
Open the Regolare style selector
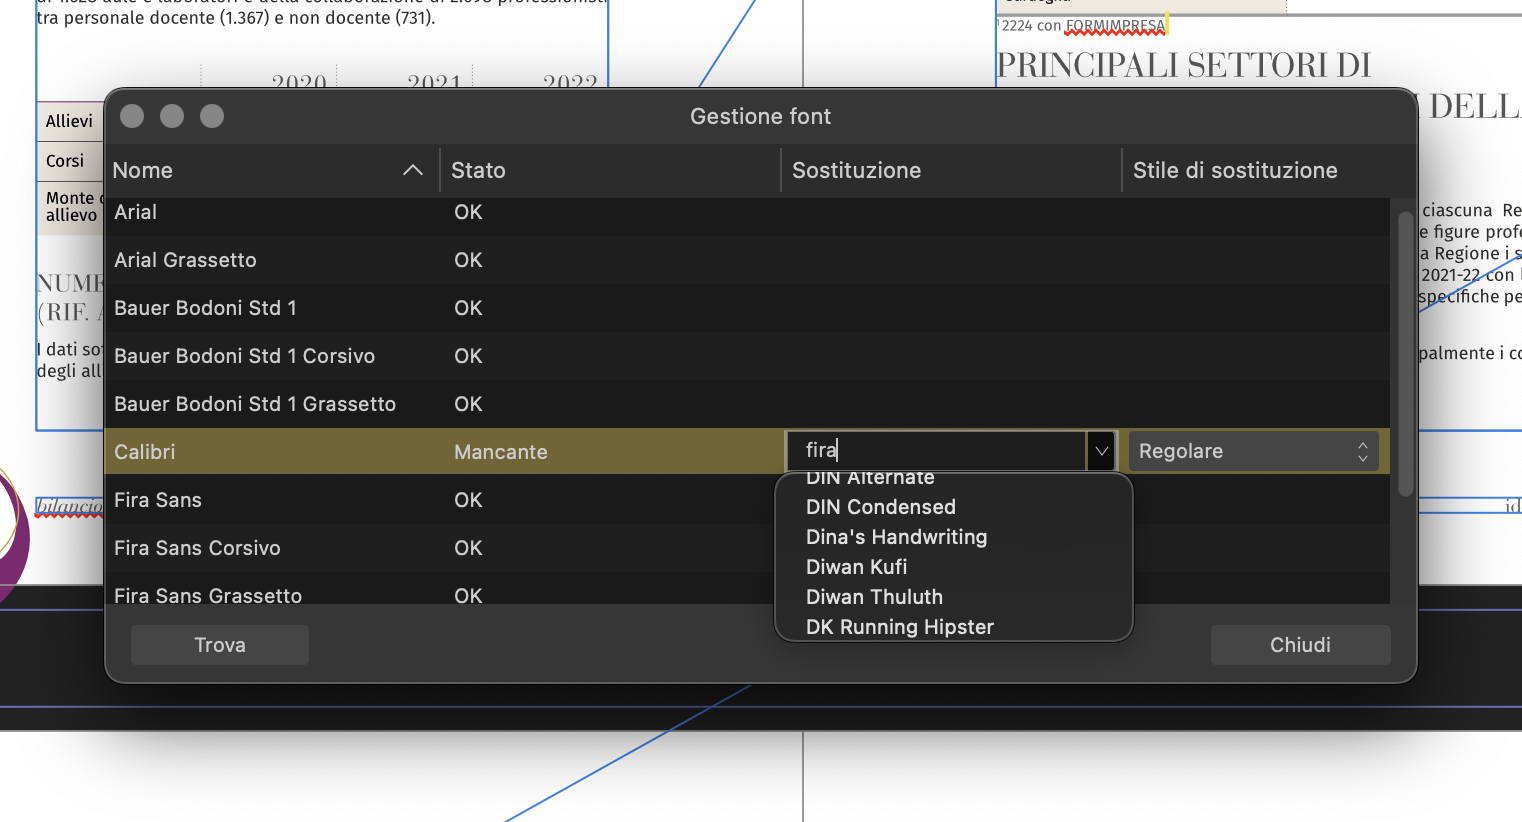[x=1253, y=451]
